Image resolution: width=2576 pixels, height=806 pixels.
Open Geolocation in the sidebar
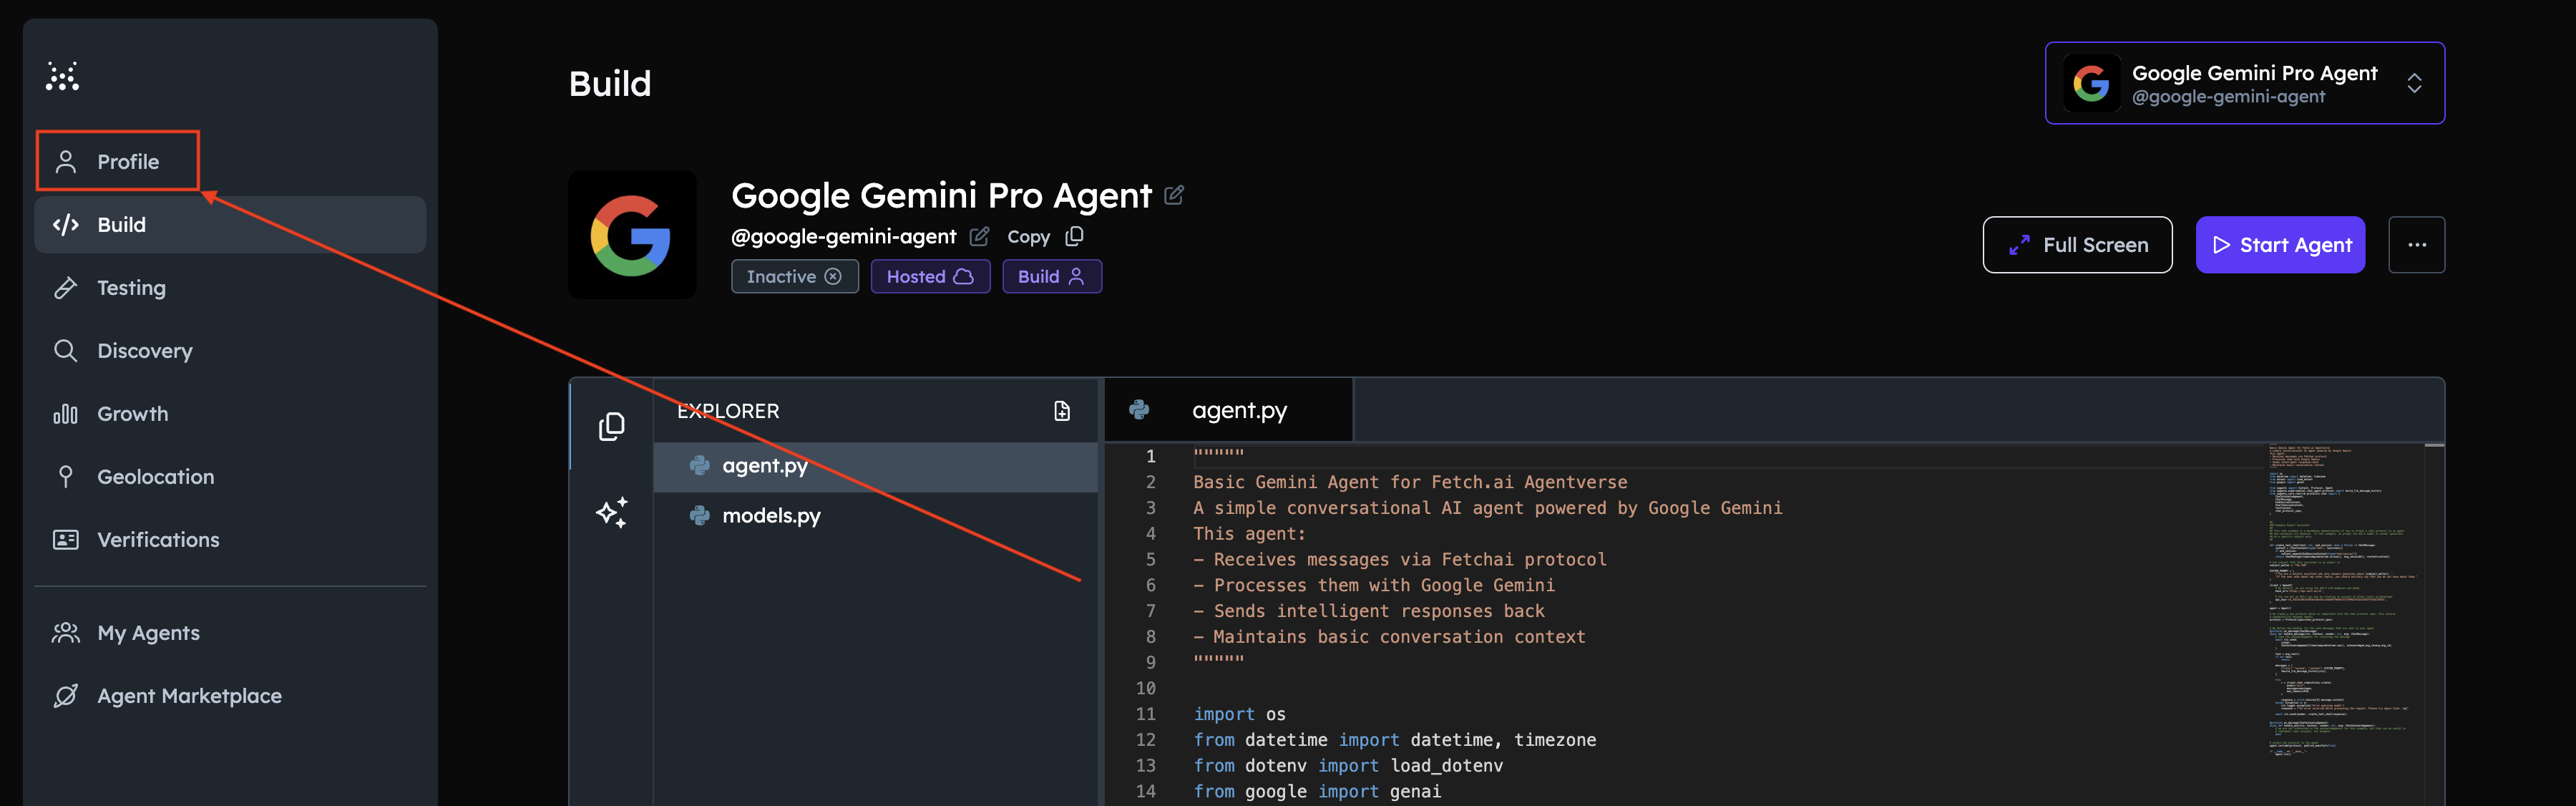[230, 477]
